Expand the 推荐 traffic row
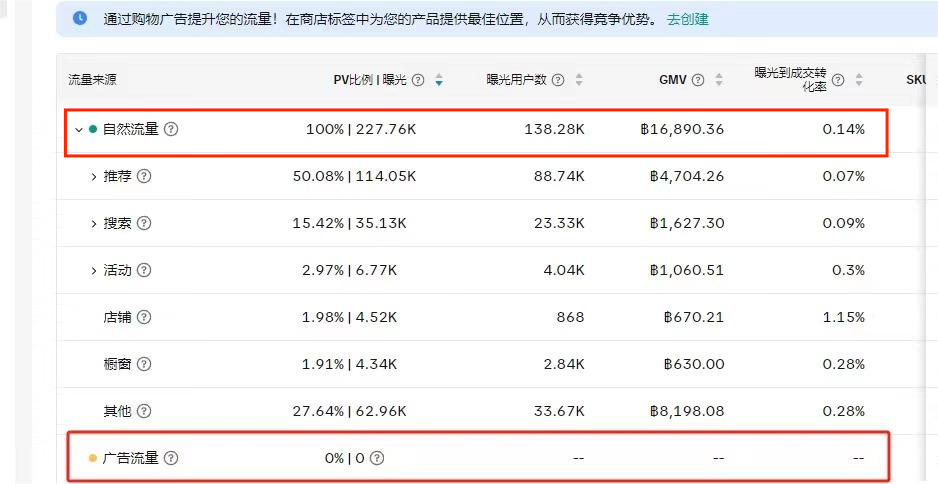Image resolution: width=938 pixels, height=484 pixels. click(x=94, y=176)
